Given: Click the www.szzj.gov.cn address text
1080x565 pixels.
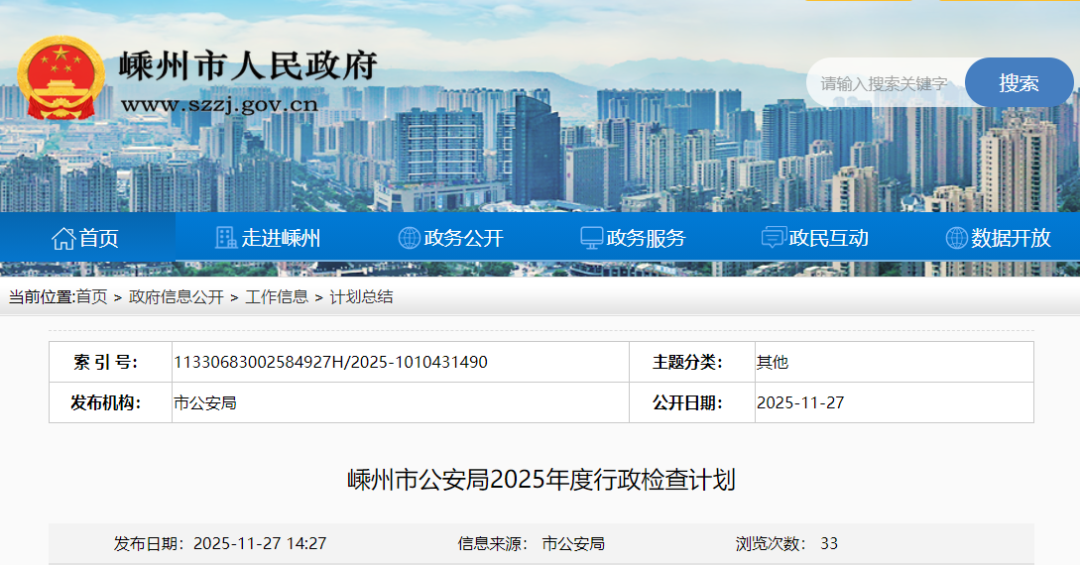Looking at the screenshot, I should coord(219,104).
